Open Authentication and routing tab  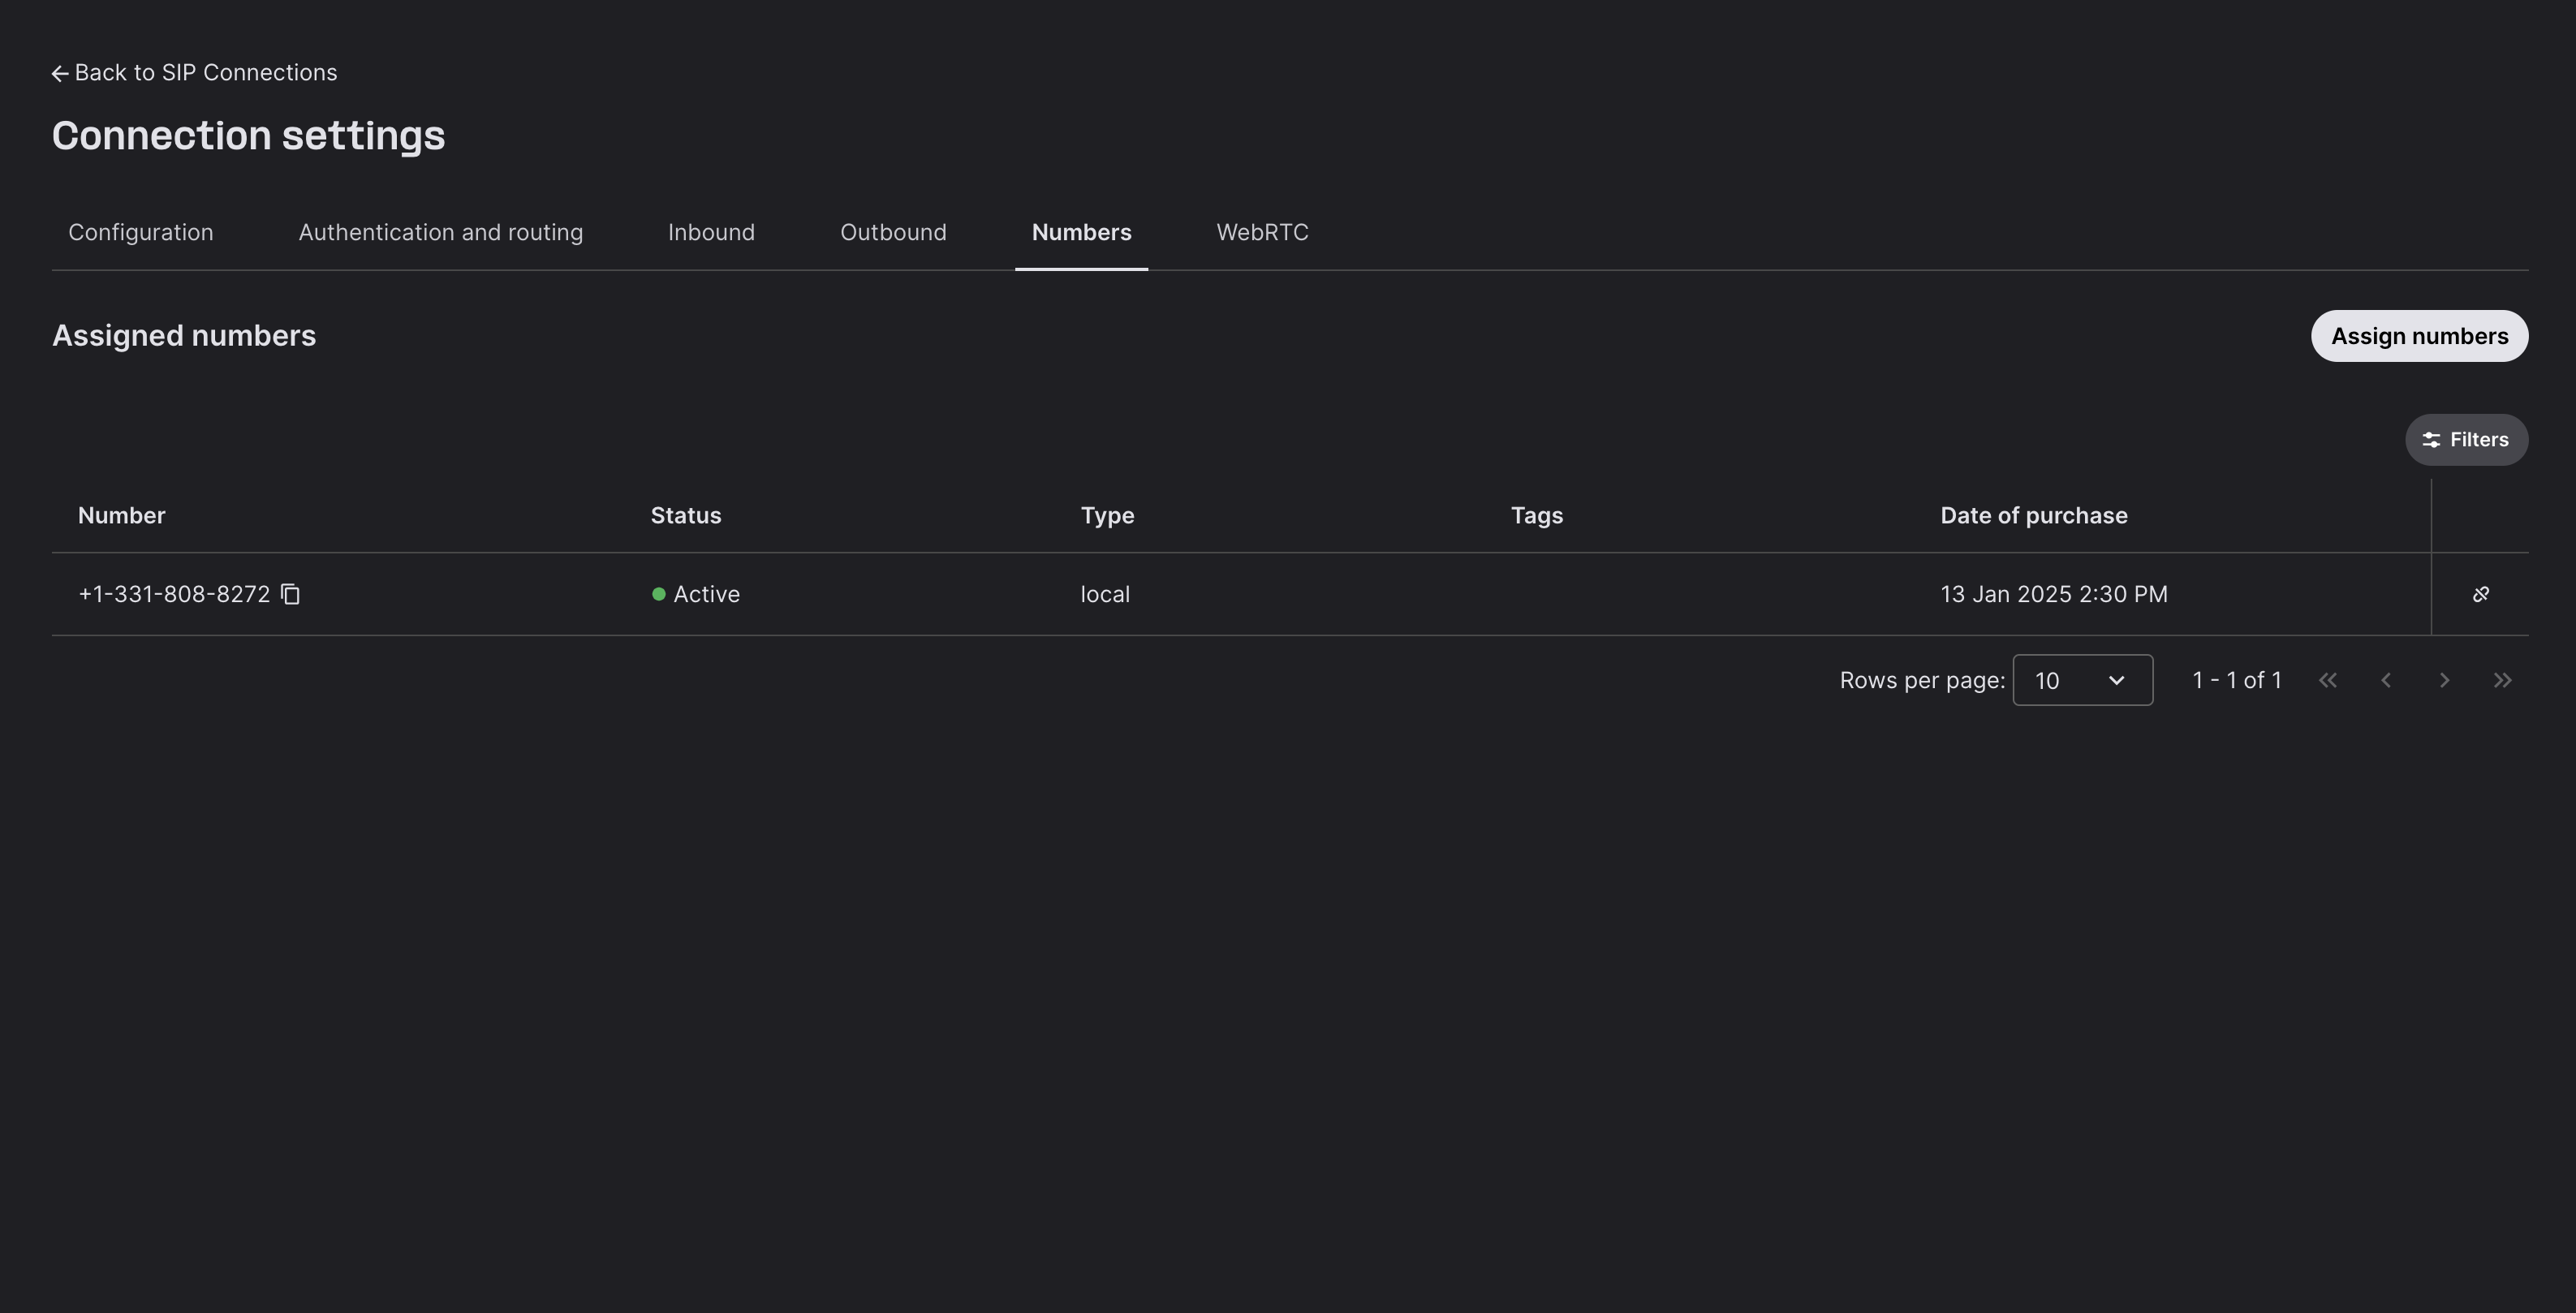pyautogui.click(x=440, y=232)
